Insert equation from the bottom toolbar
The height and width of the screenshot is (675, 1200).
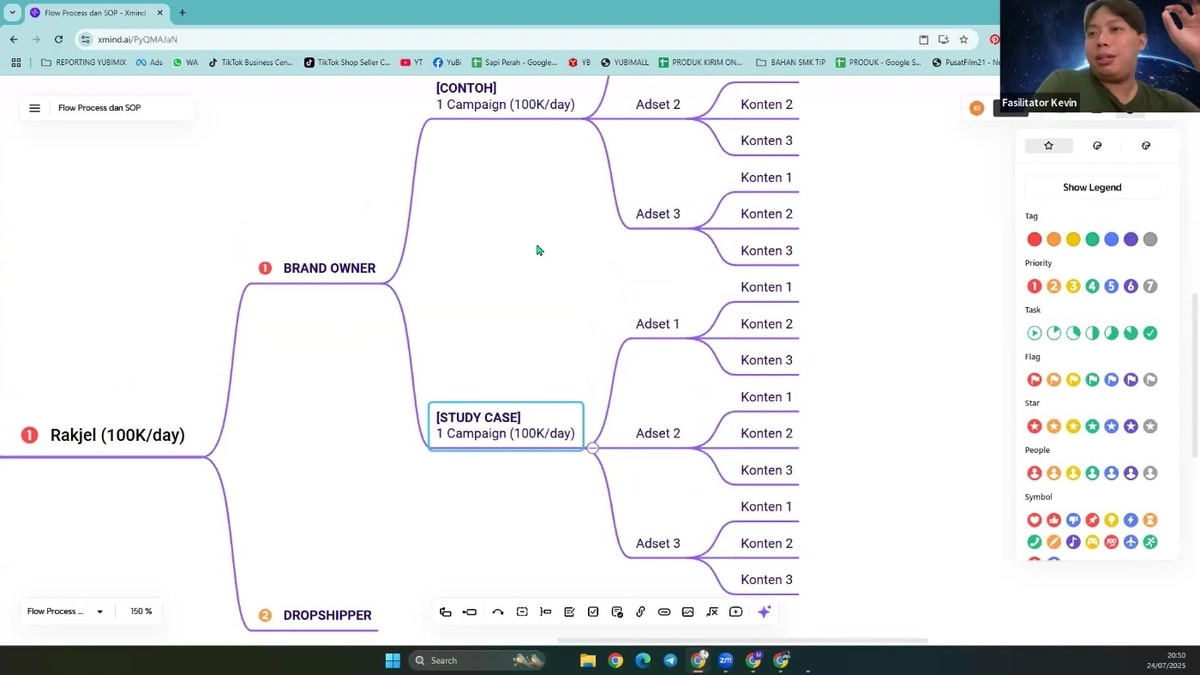[x=712, y=612]
